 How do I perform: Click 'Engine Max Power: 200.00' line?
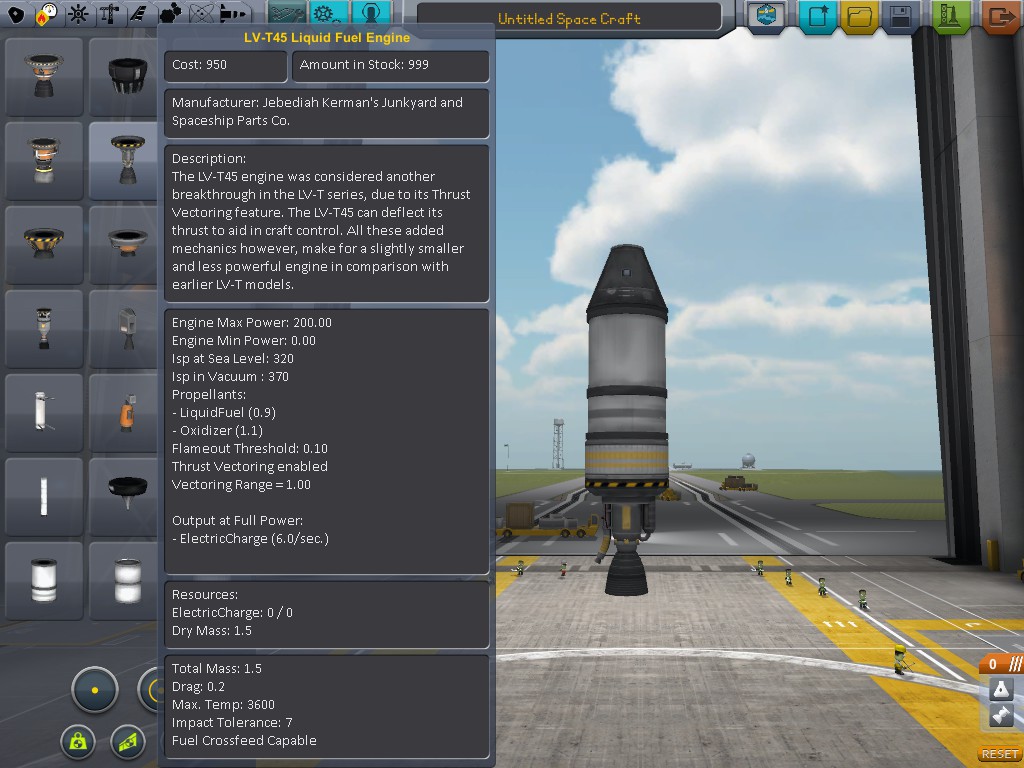(251, 323)
